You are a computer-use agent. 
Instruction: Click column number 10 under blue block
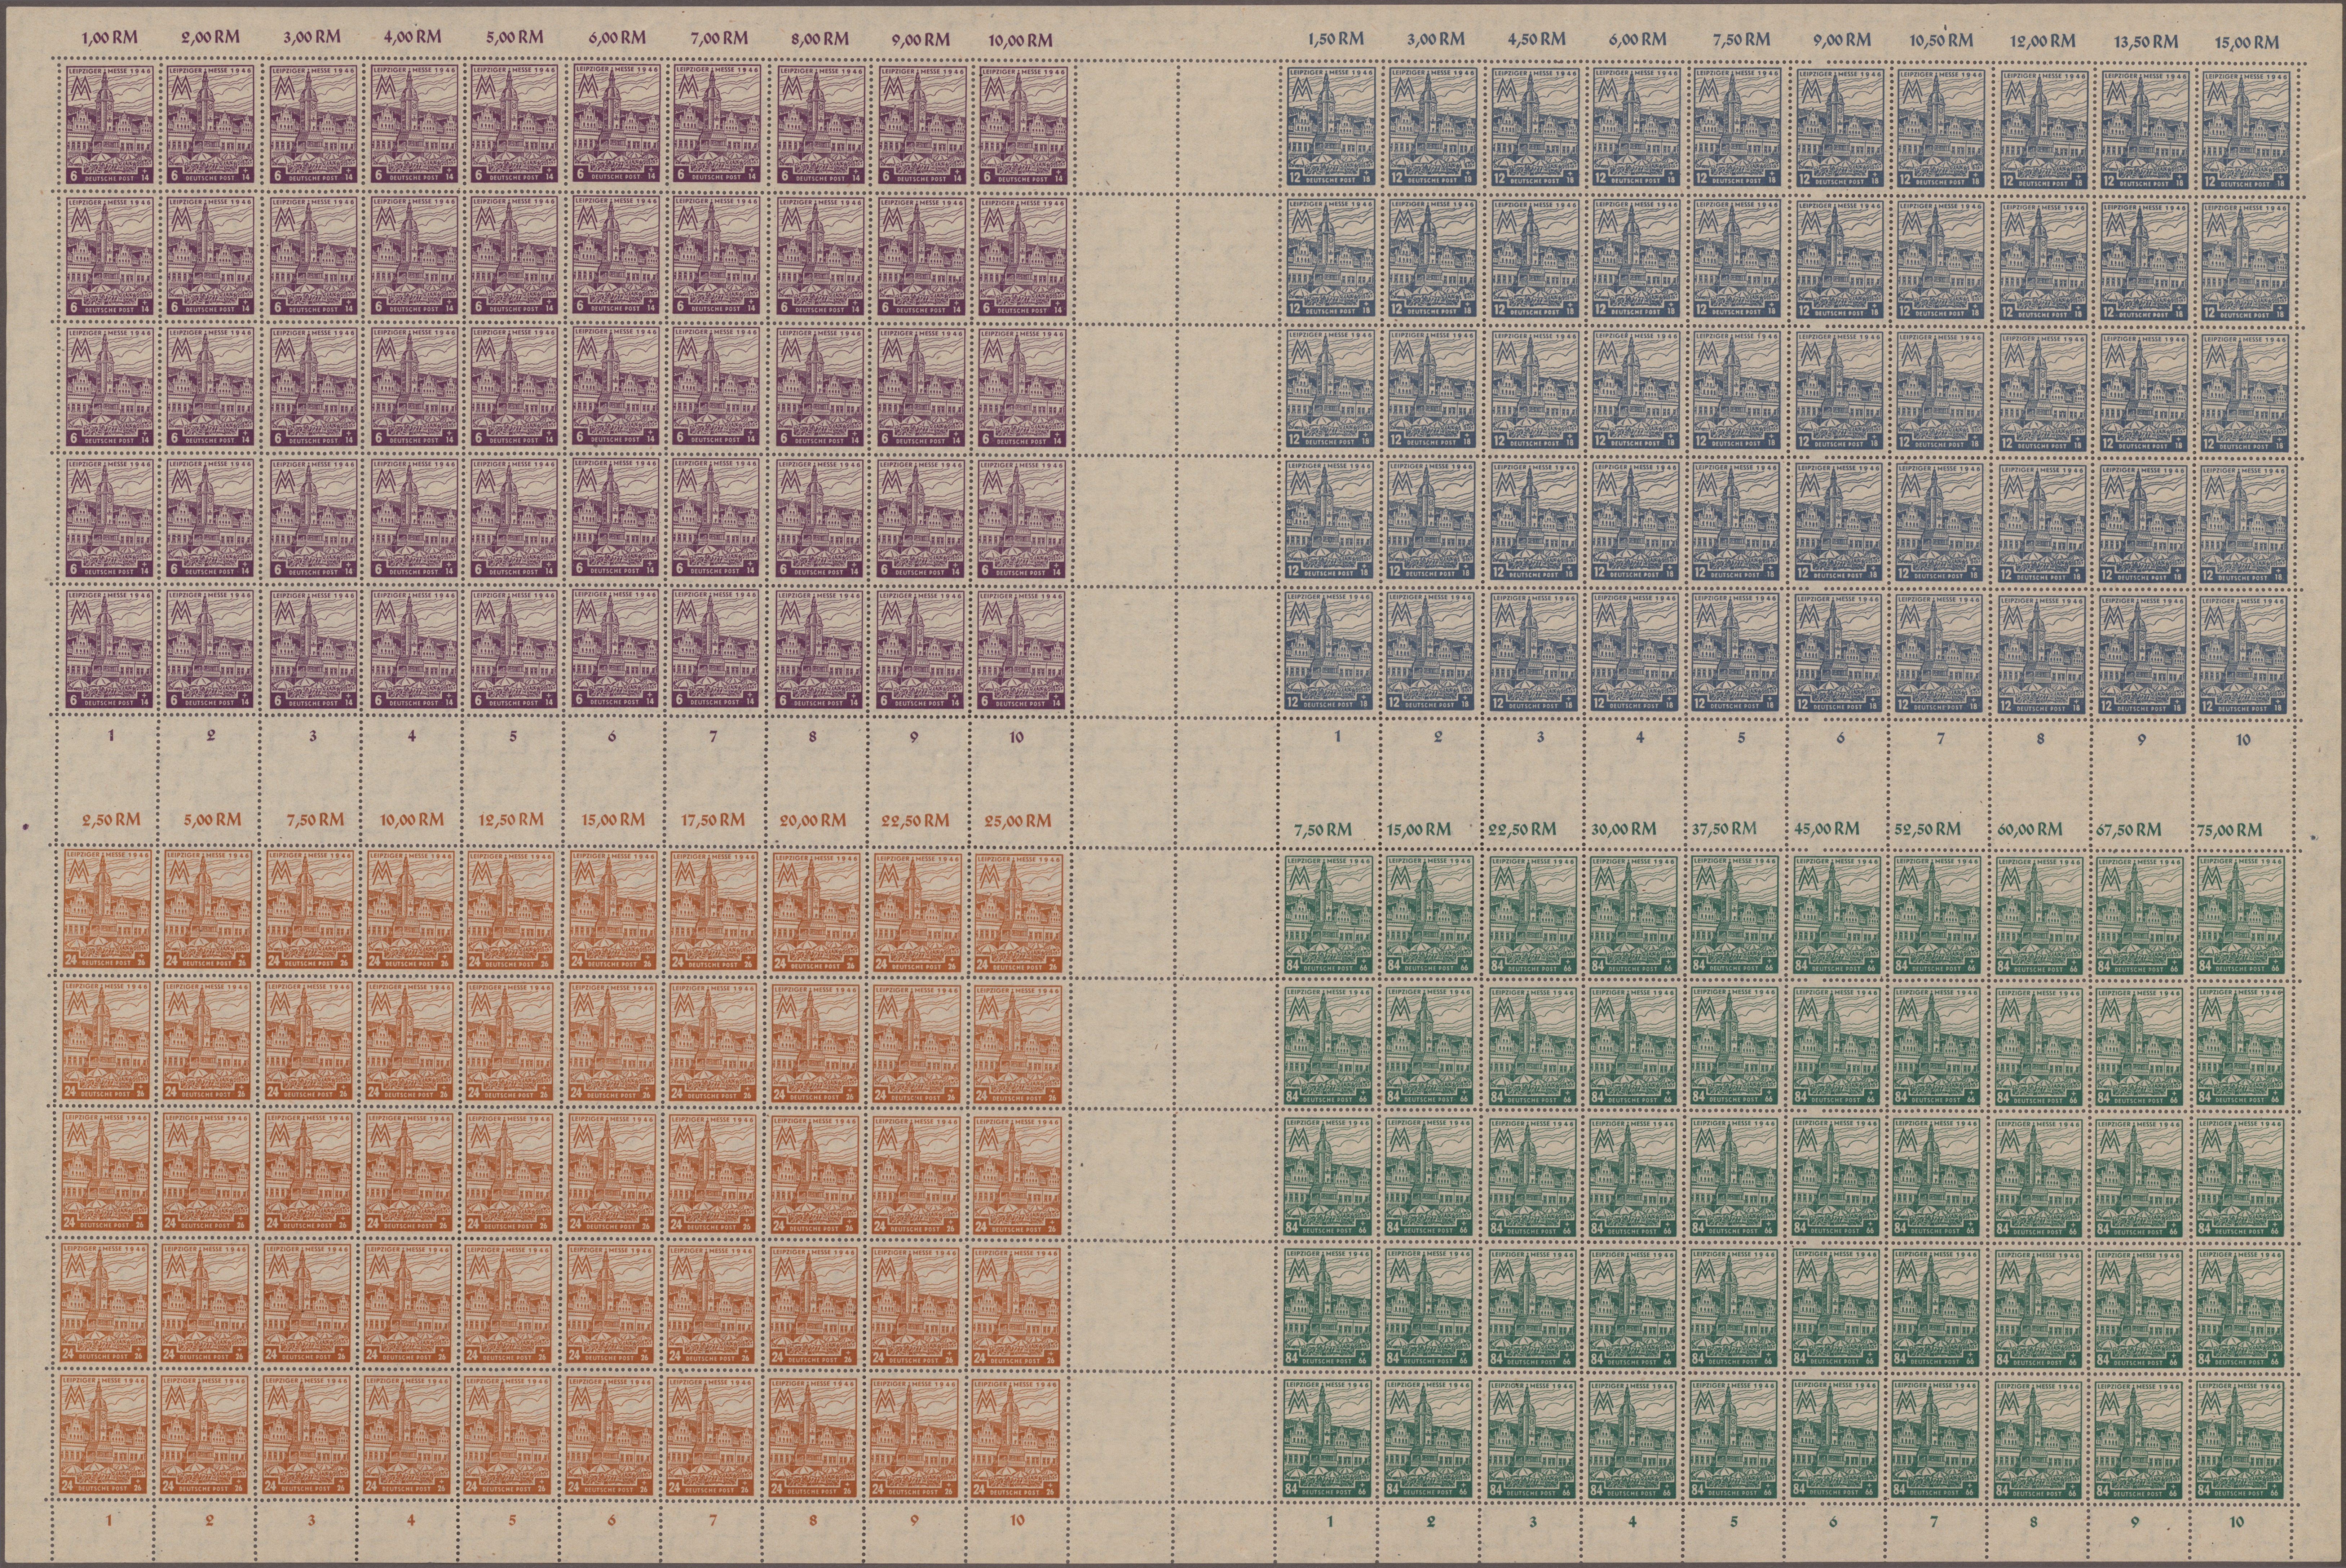[2243, 740]
